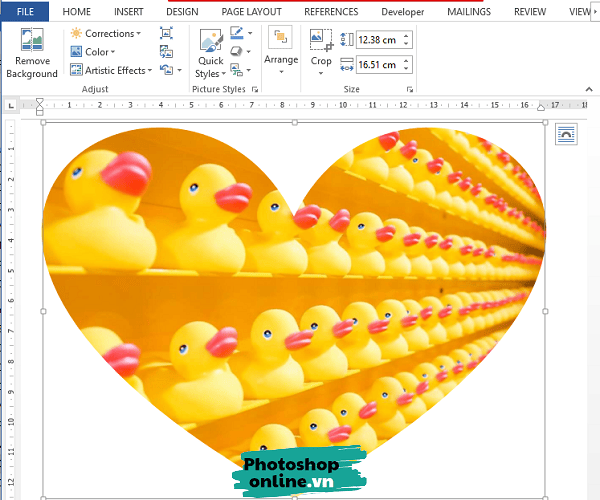This screenshot has width=600, height=500.
Task: Click the Reset Picture icon
Action: pos(166,70)
